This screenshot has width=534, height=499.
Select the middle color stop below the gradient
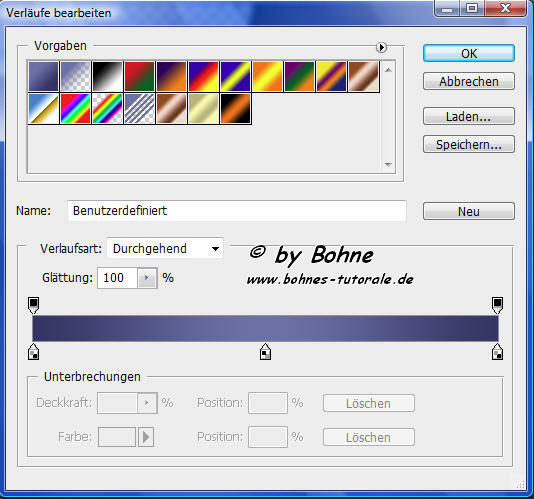tap(265, 352)
